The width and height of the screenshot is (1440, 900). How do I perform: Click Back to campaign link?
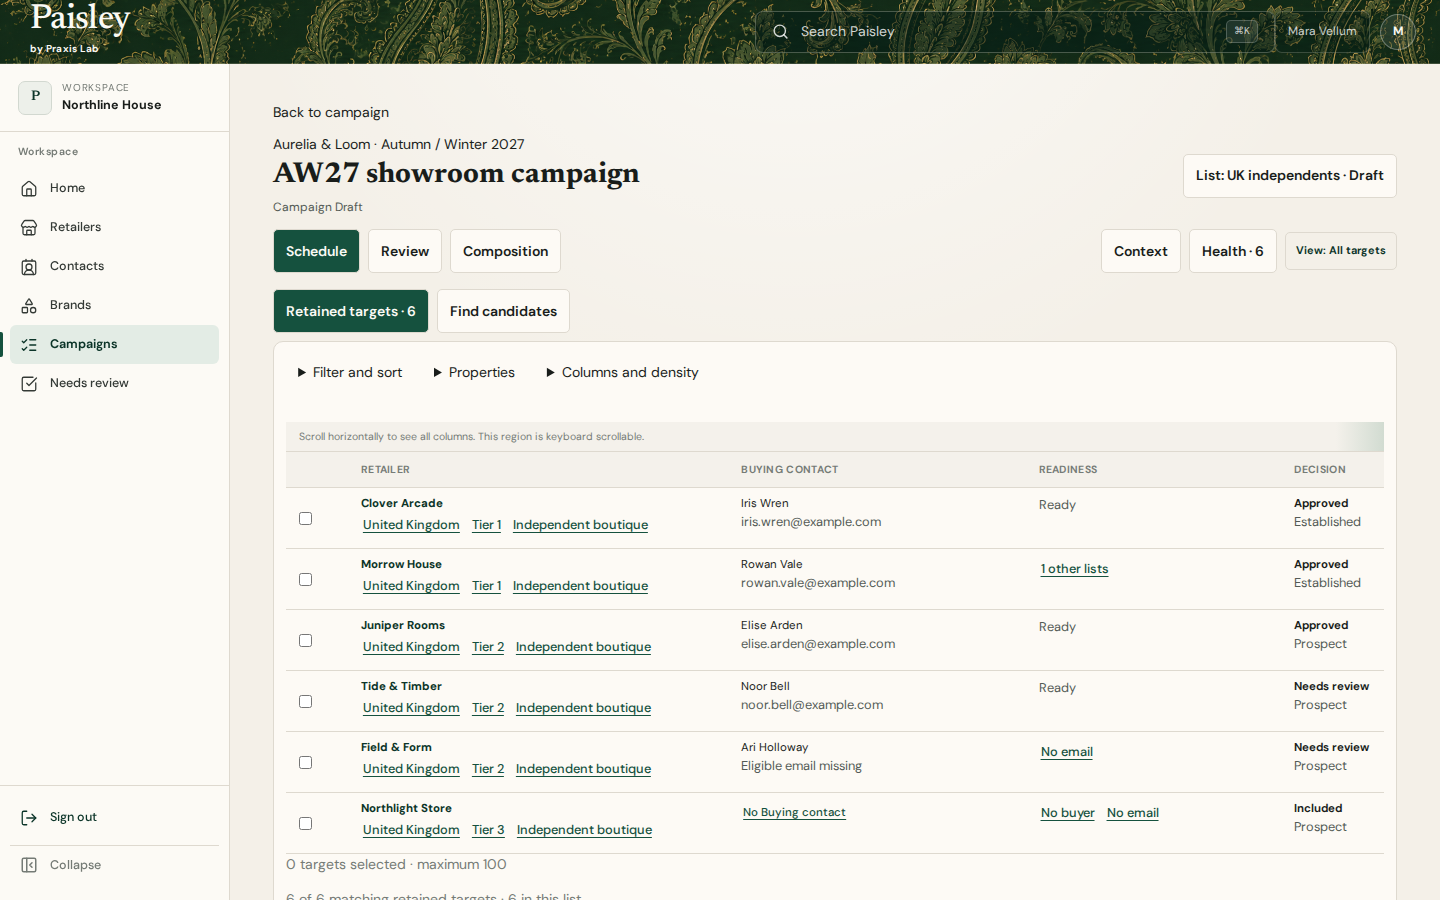point(331,112)
